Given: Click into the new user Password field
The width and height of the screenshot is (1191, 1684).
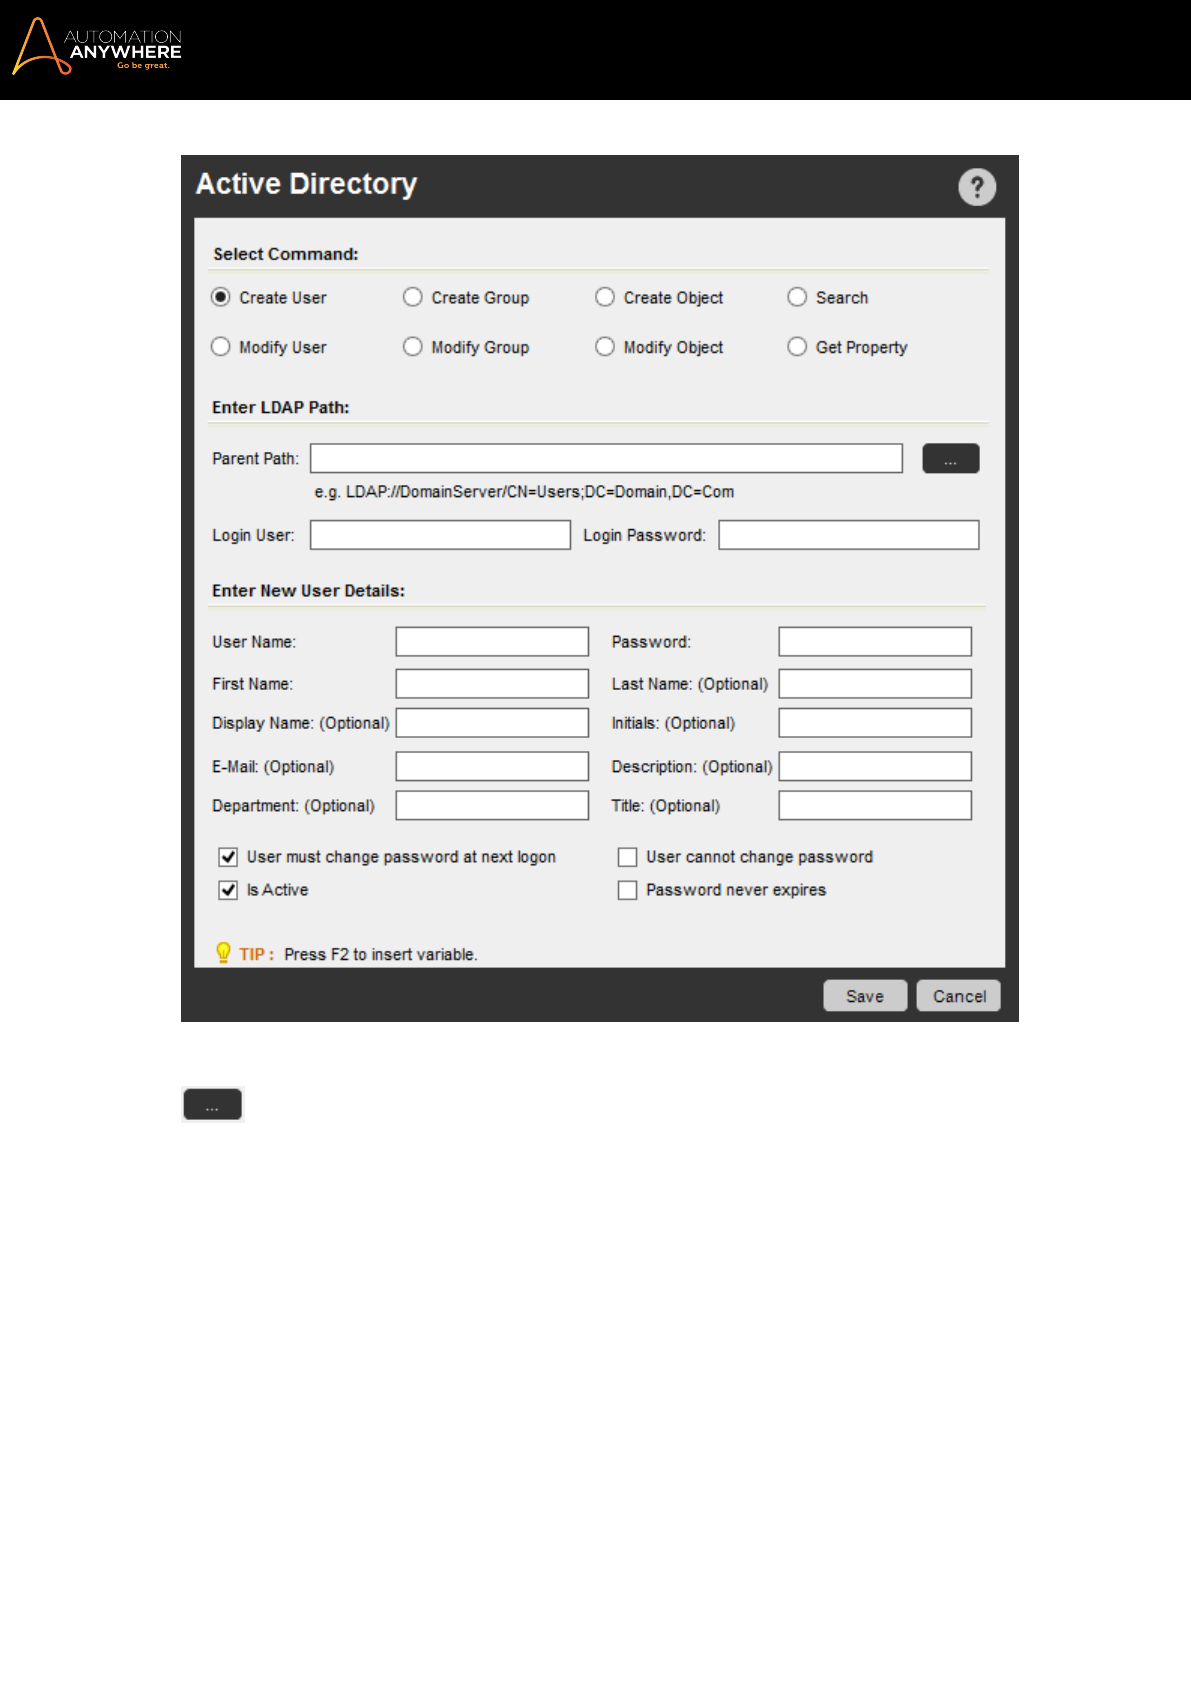Looking at the screenshot, I should click(x=875, y=642).
